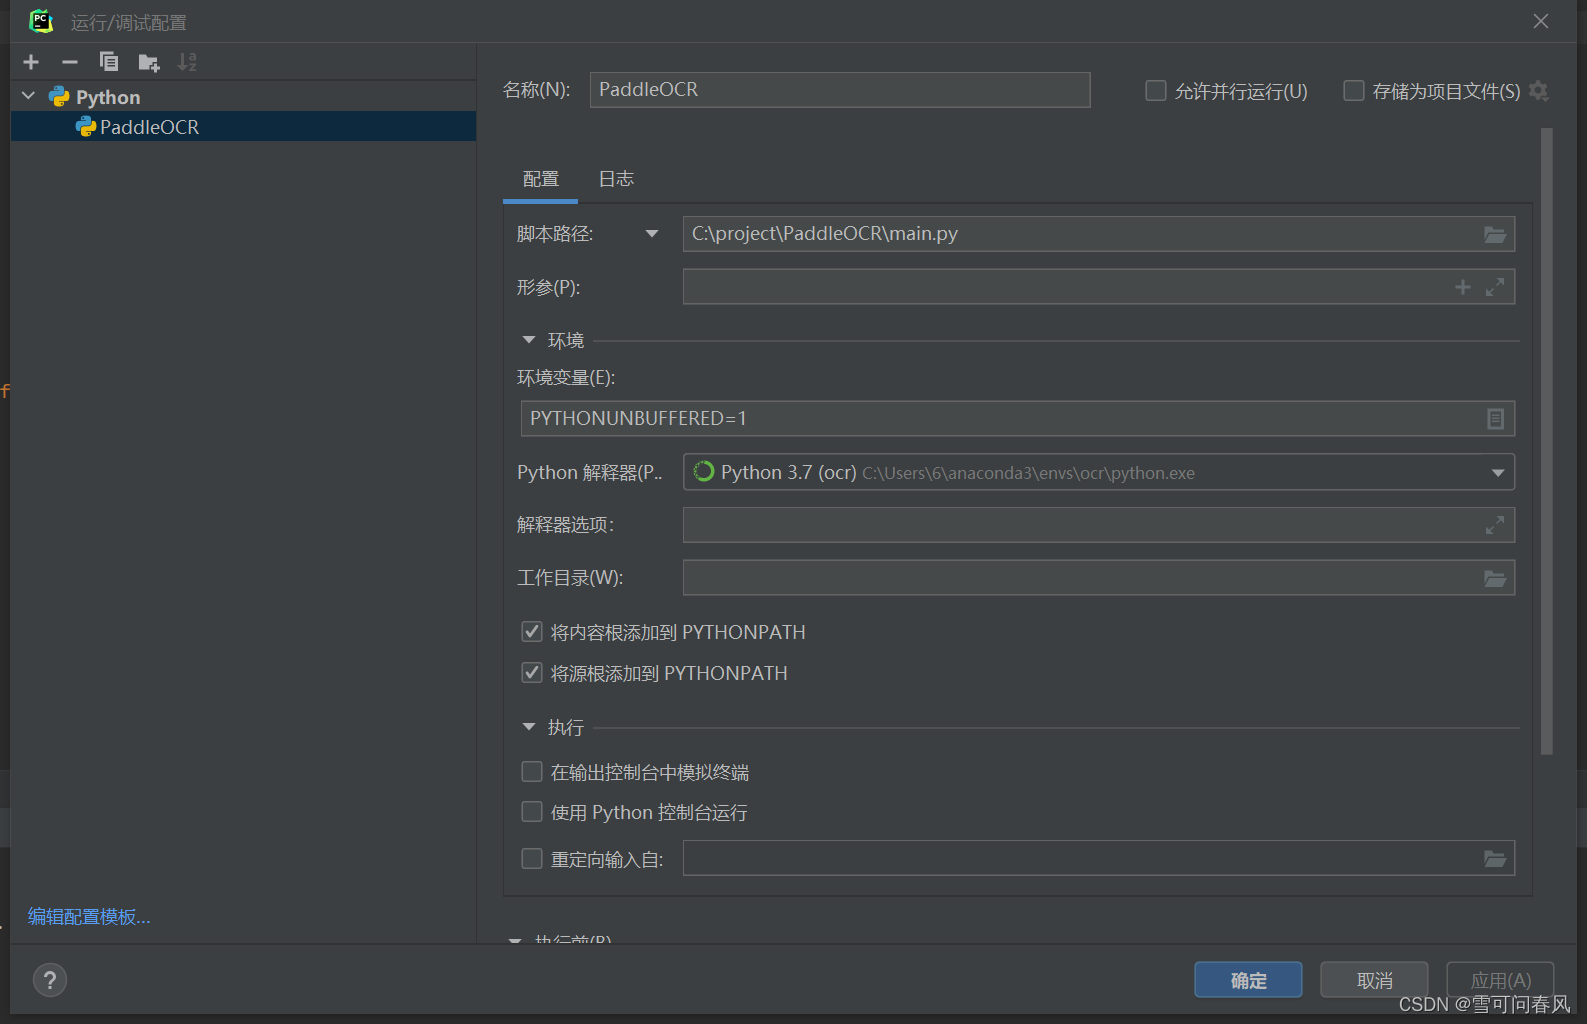This screenshot has height=1024, width=1587.
Task: Uncheck 将源根添加到 PYTHONPATH
Action: click(532, 673)
